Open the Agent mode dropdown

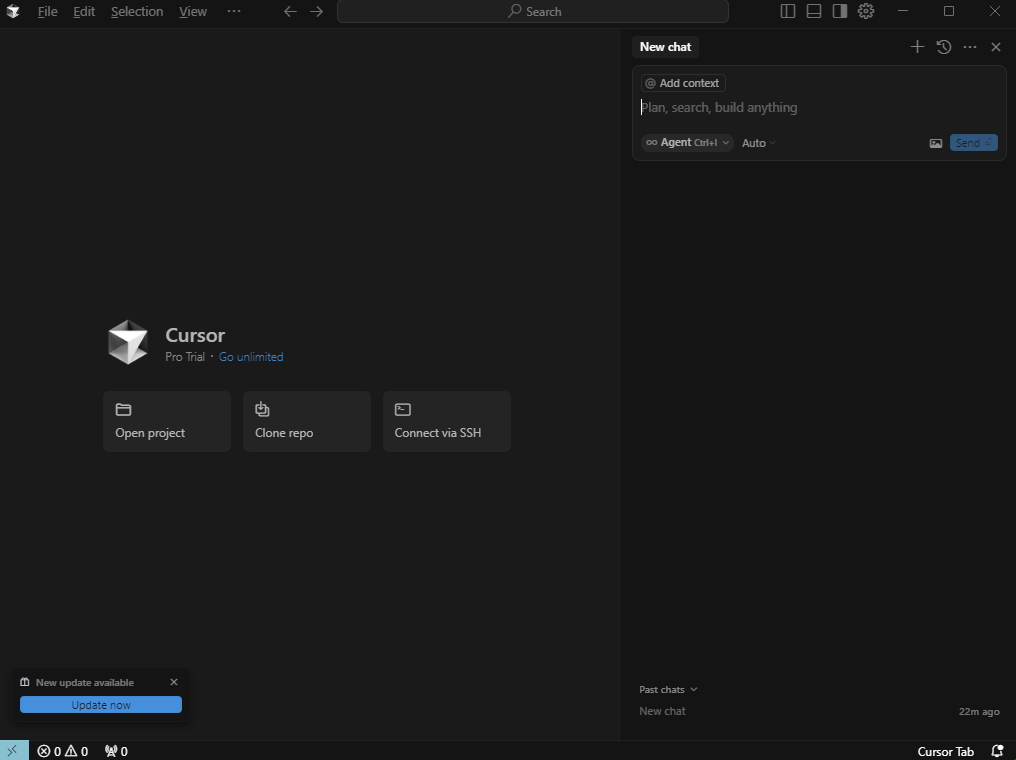pos(687,143)
